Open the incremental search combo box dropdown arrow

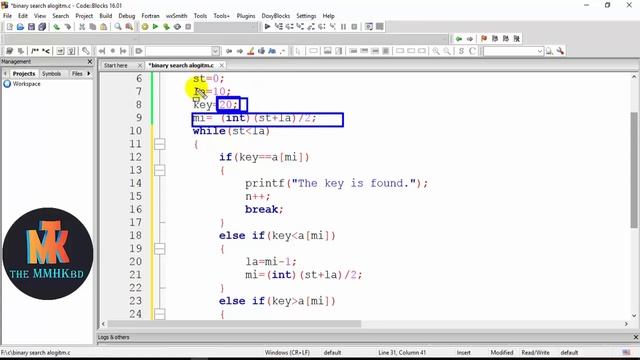coord(216,51)
